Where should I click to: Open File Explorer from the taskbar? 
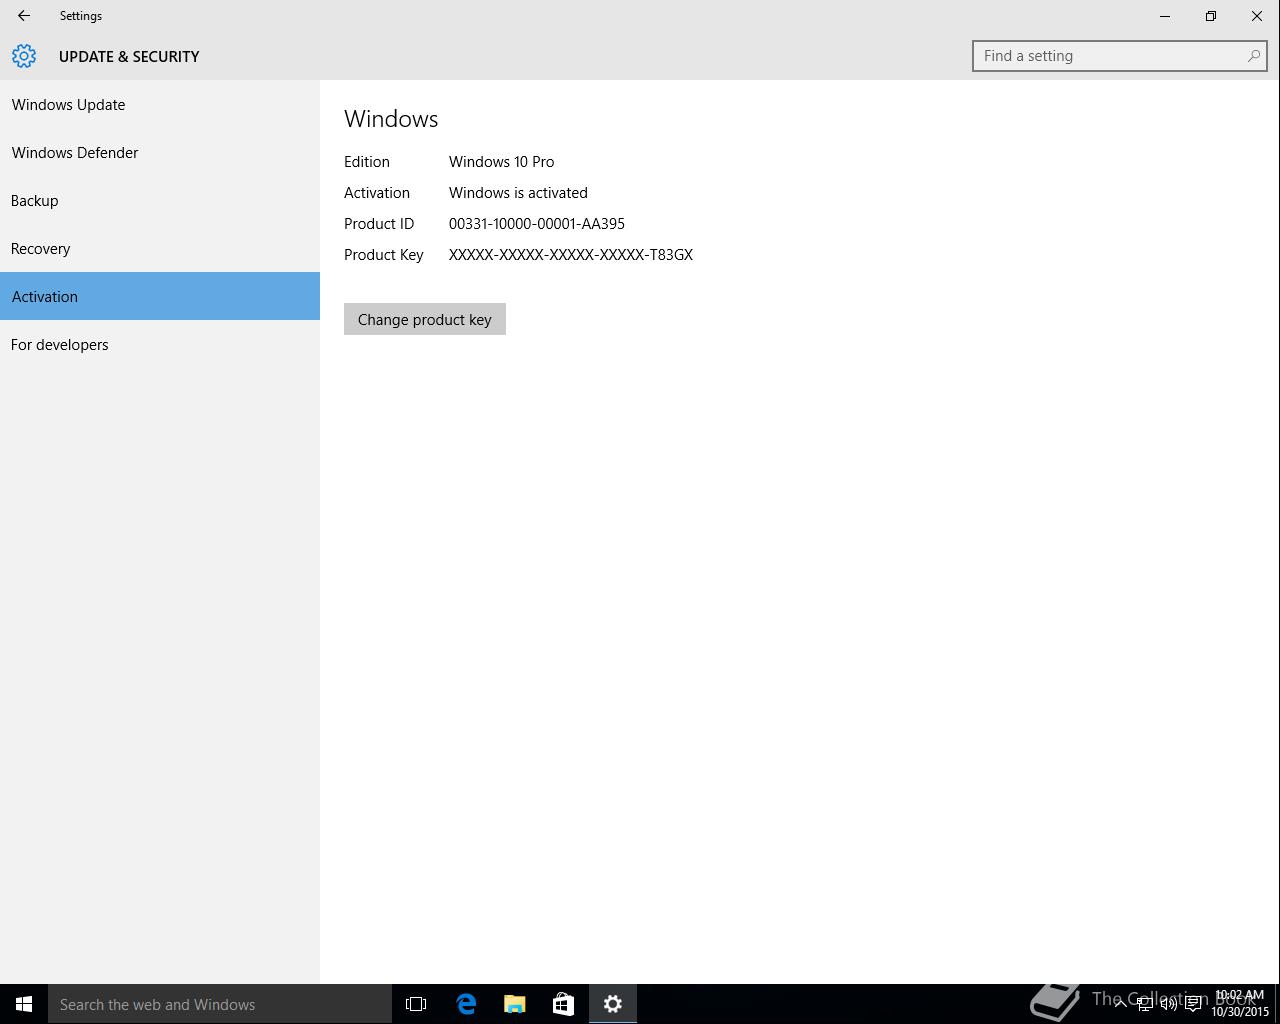pyautogui.click(x=515, y=1004)
